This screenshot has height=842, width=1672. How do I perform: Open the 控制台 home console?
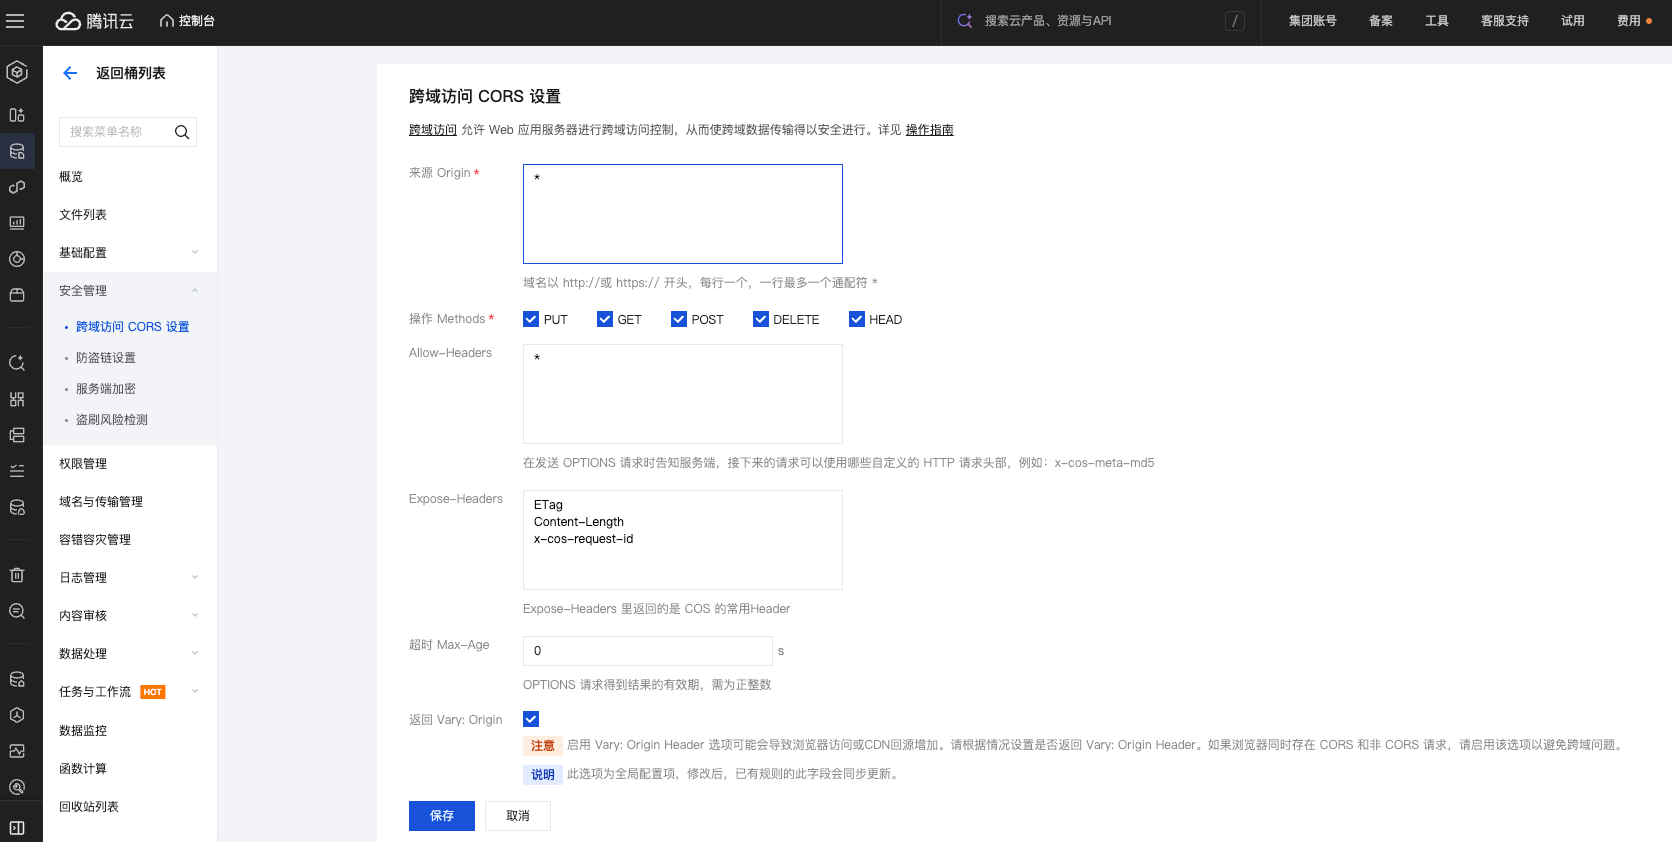click(187, 21)
